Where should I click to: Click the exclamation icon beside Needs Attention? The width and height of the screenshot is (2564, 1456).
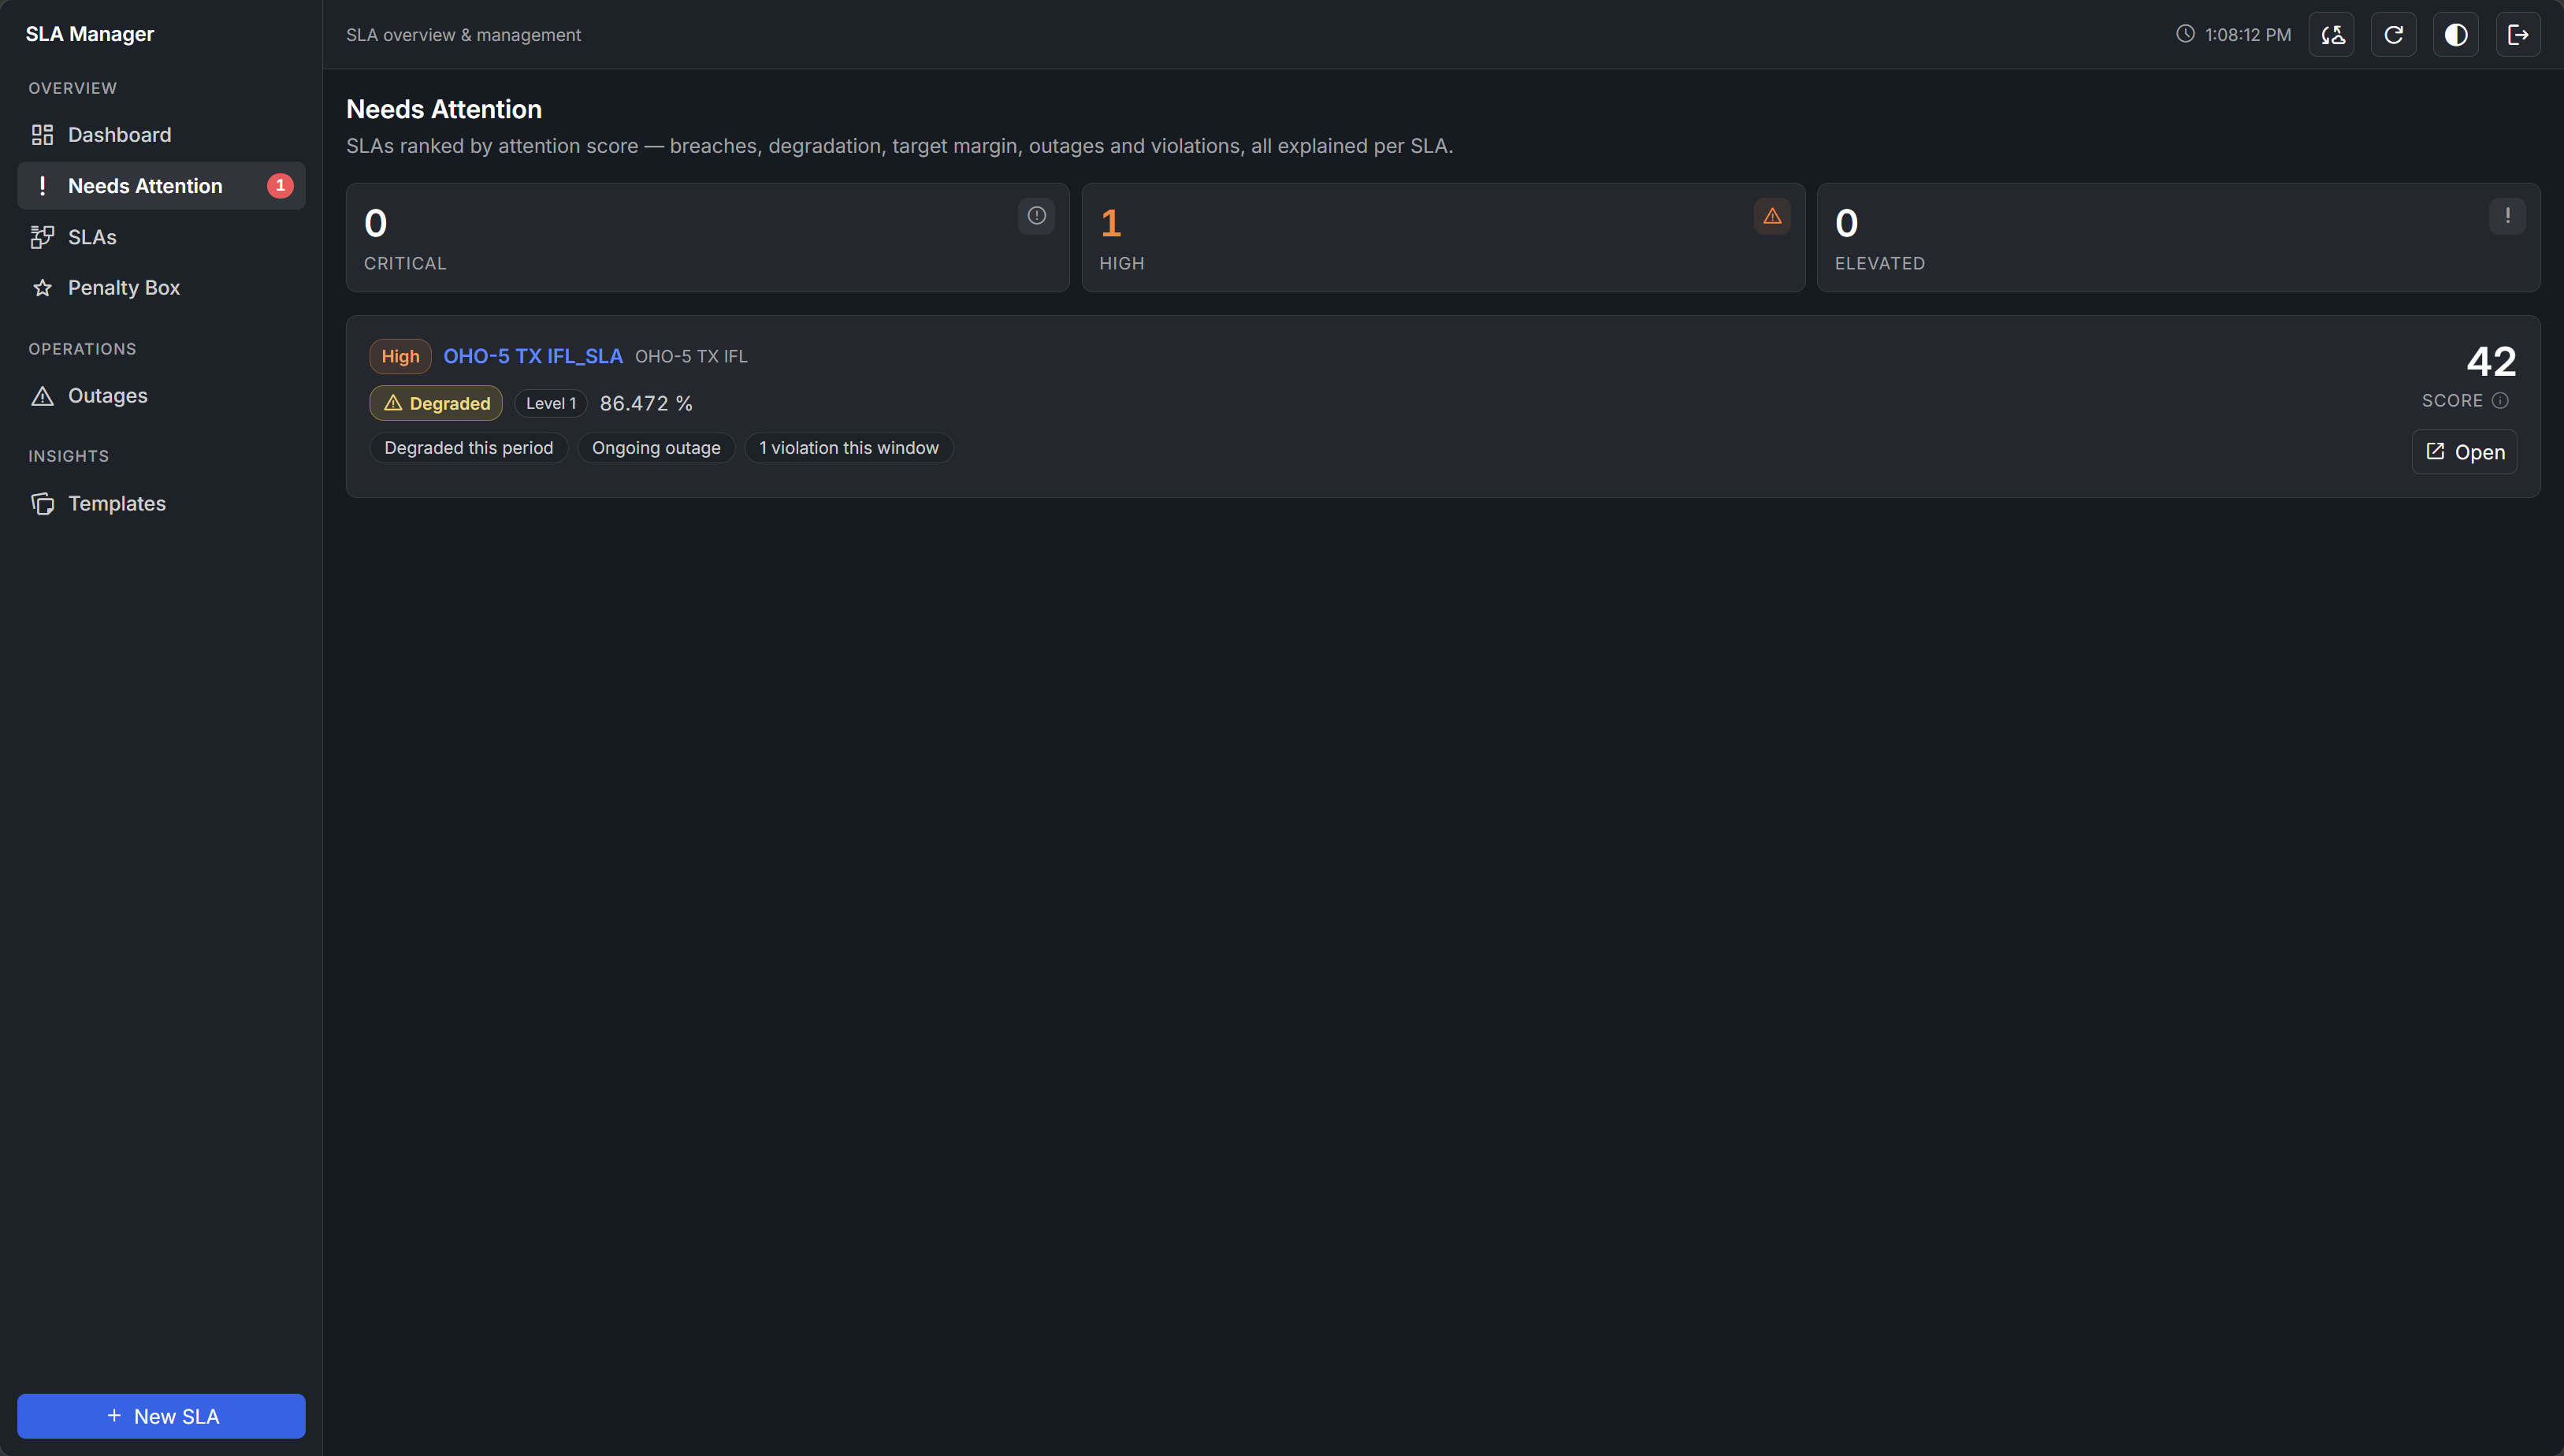click(x=42, y=186)
